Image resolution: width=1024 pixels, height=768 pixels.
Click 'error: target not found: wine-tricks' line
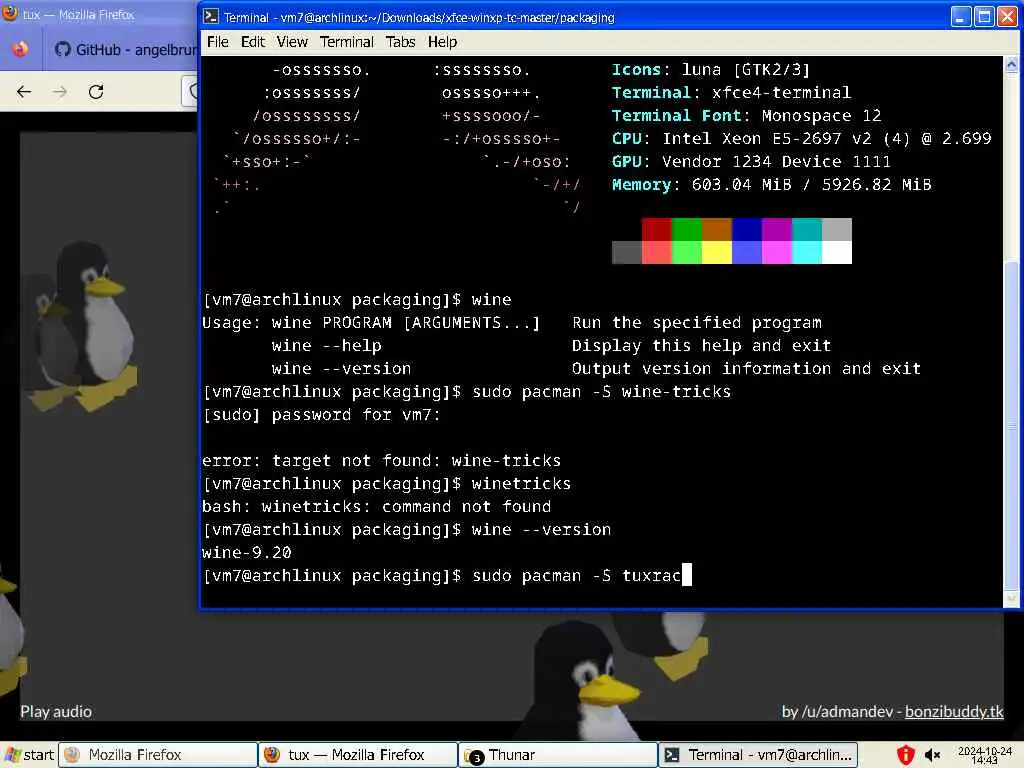click(x=381, y=461)
